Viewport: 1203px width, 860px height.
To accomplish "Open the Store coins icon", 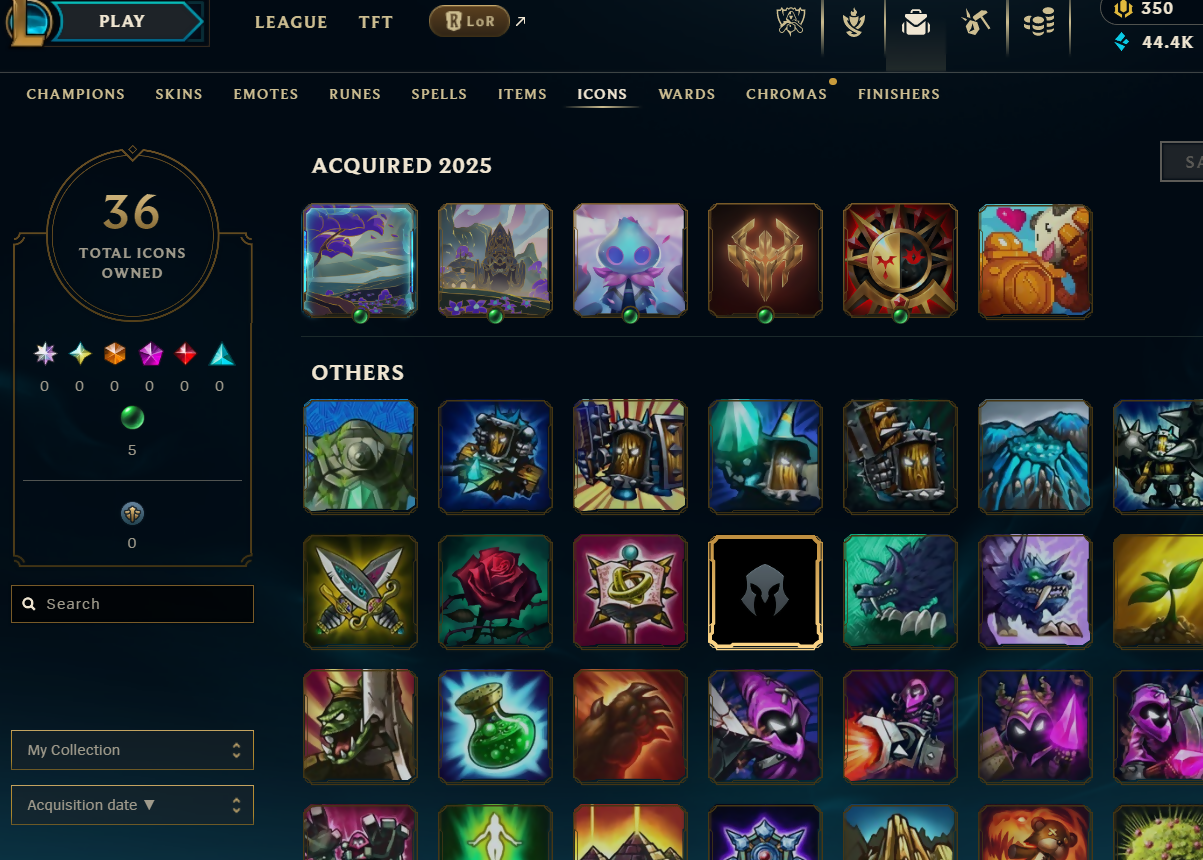I will [x=1039, y=22].
